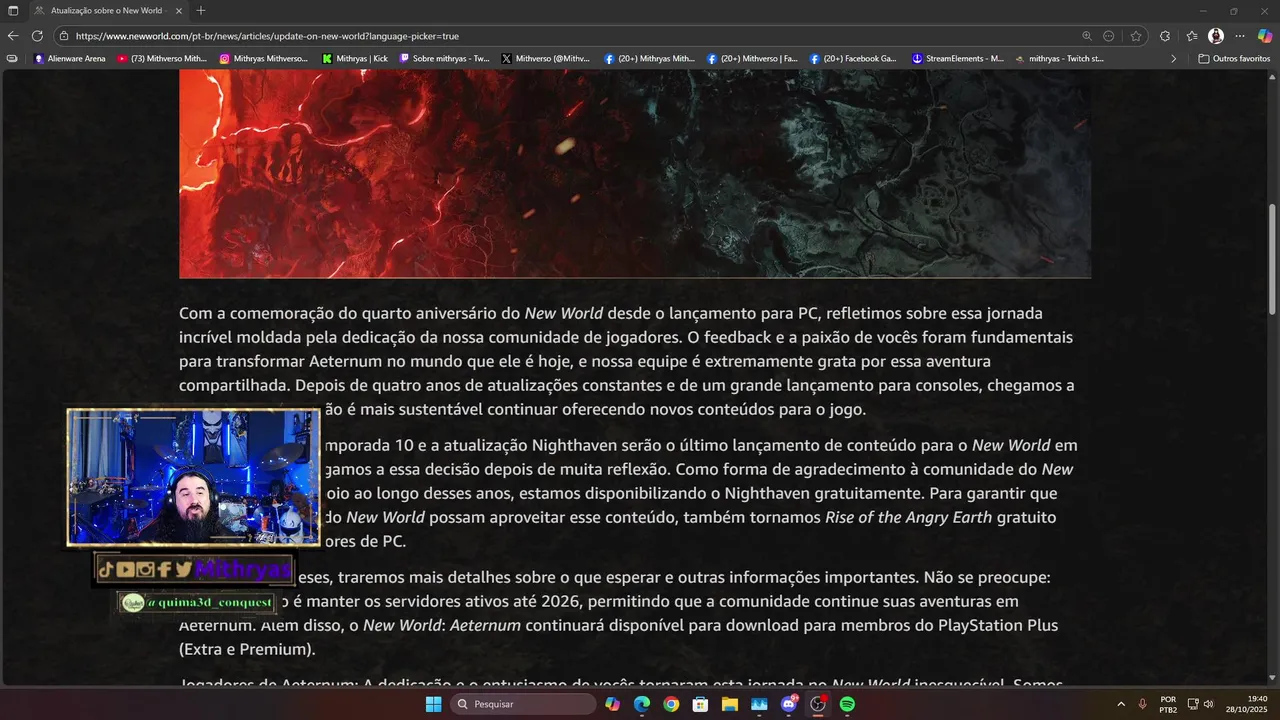The height and width of the screenshot is (720, 1280).
Task: Open the Facebook (20+) Mithverso | Fa bookmark
Action: [x=753, y=59]
